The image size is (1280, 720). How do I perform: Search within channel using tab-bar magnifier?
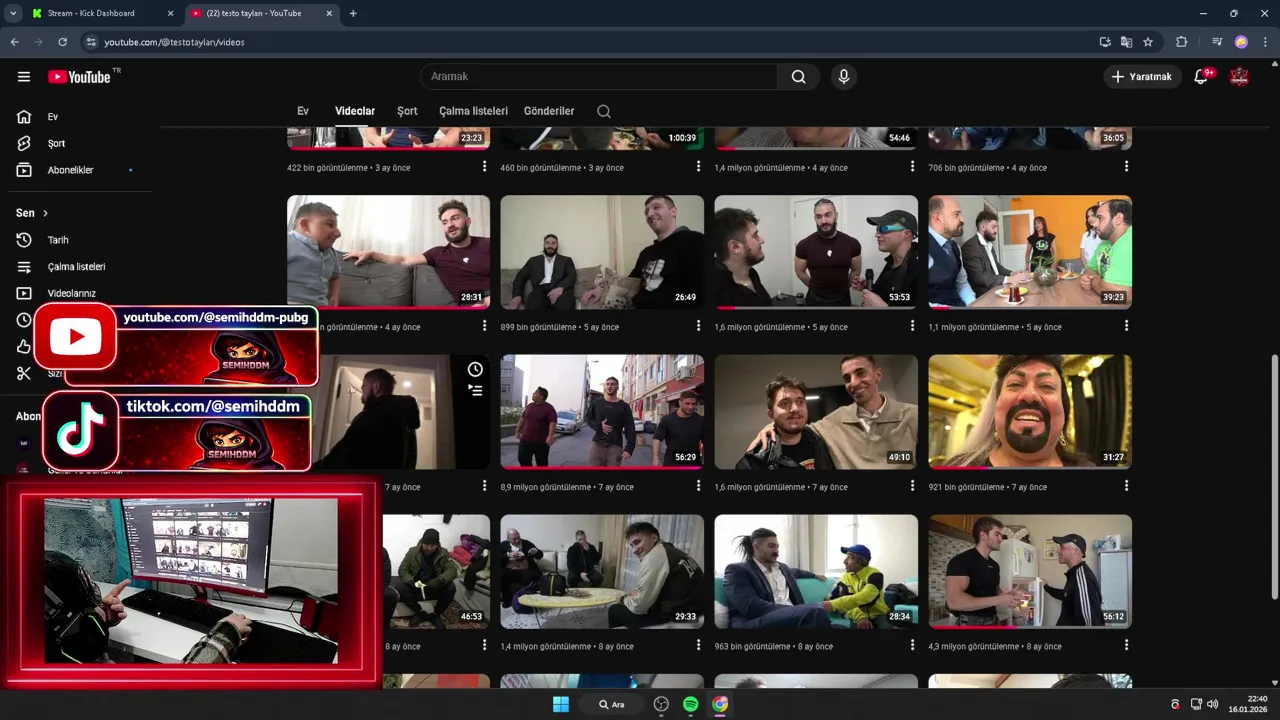pyautogui.click(x=604, y=111)
